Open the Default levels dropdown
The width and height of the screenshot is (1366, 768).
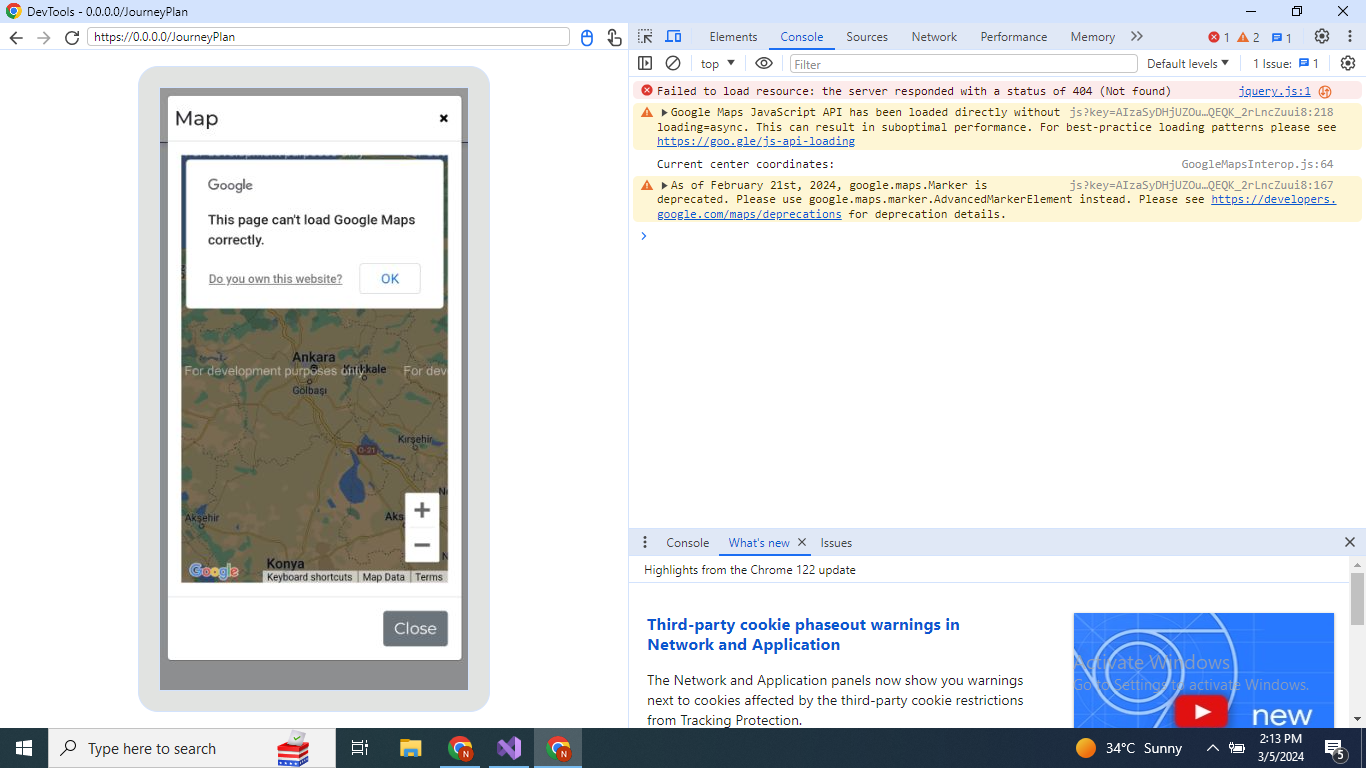click(x=1188, y=63)
